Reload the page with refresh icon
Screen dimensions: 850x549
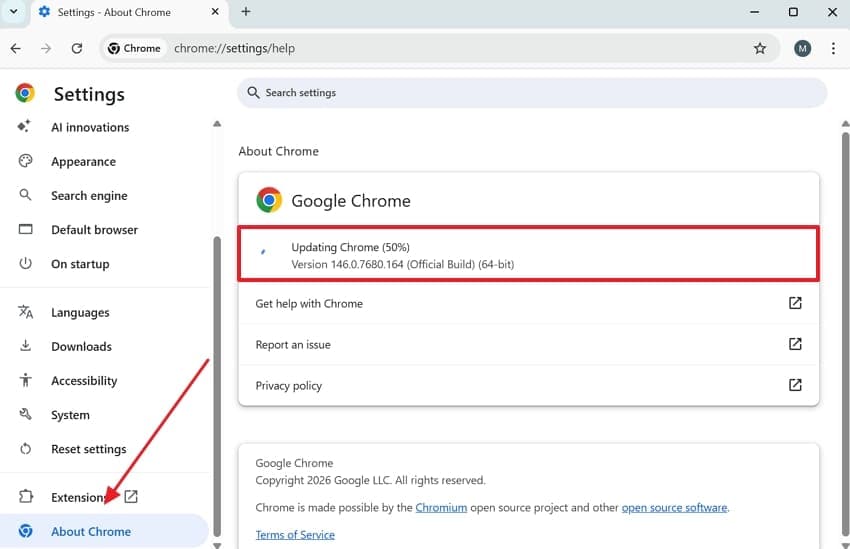coord(76,48)
